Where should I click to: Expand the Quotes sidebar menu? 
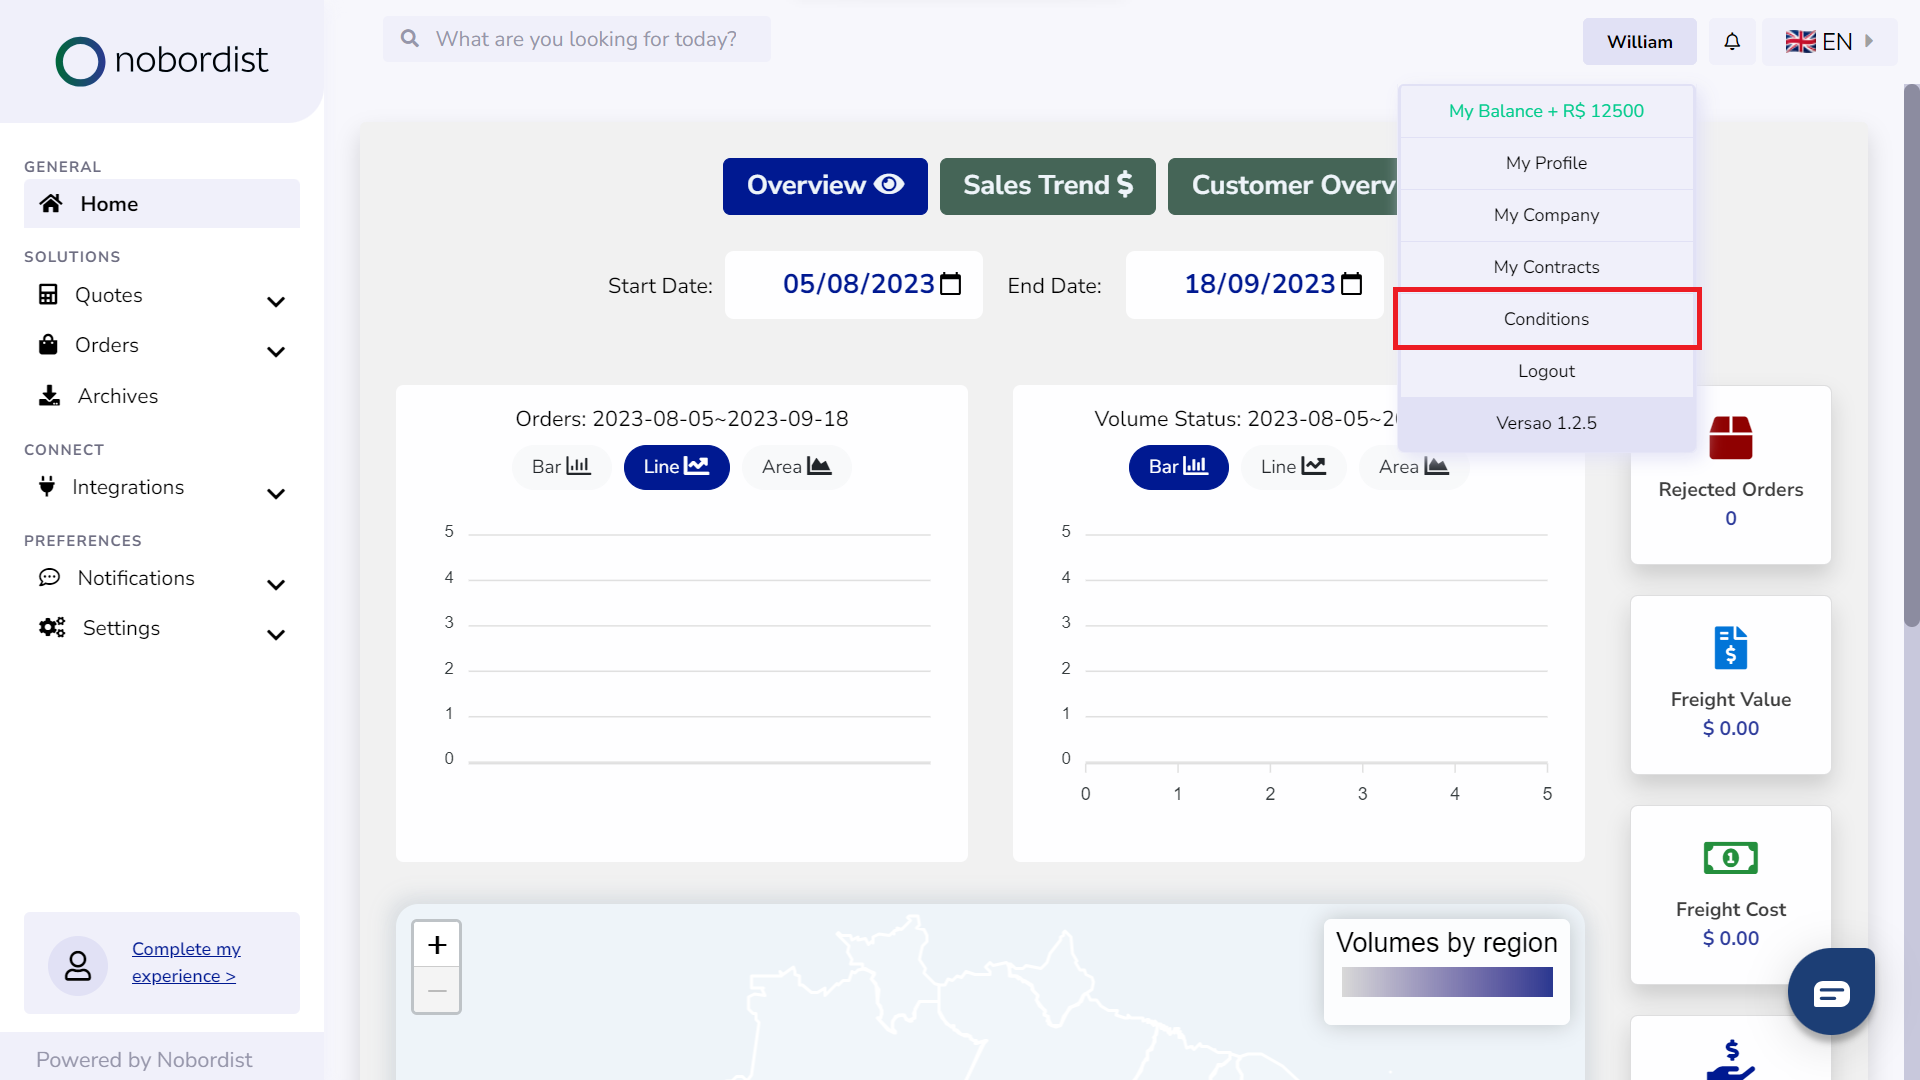click(x=276, y=301)
